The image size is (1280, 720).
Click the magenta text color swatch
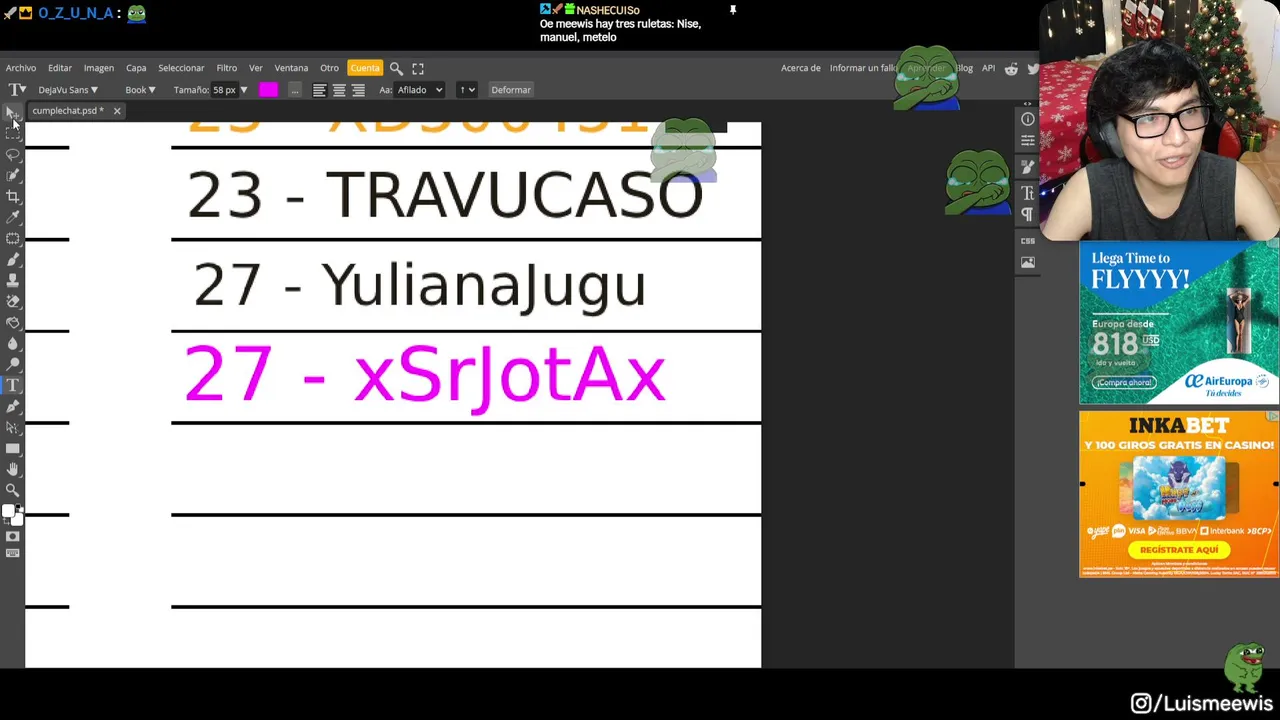pos(268,90)
